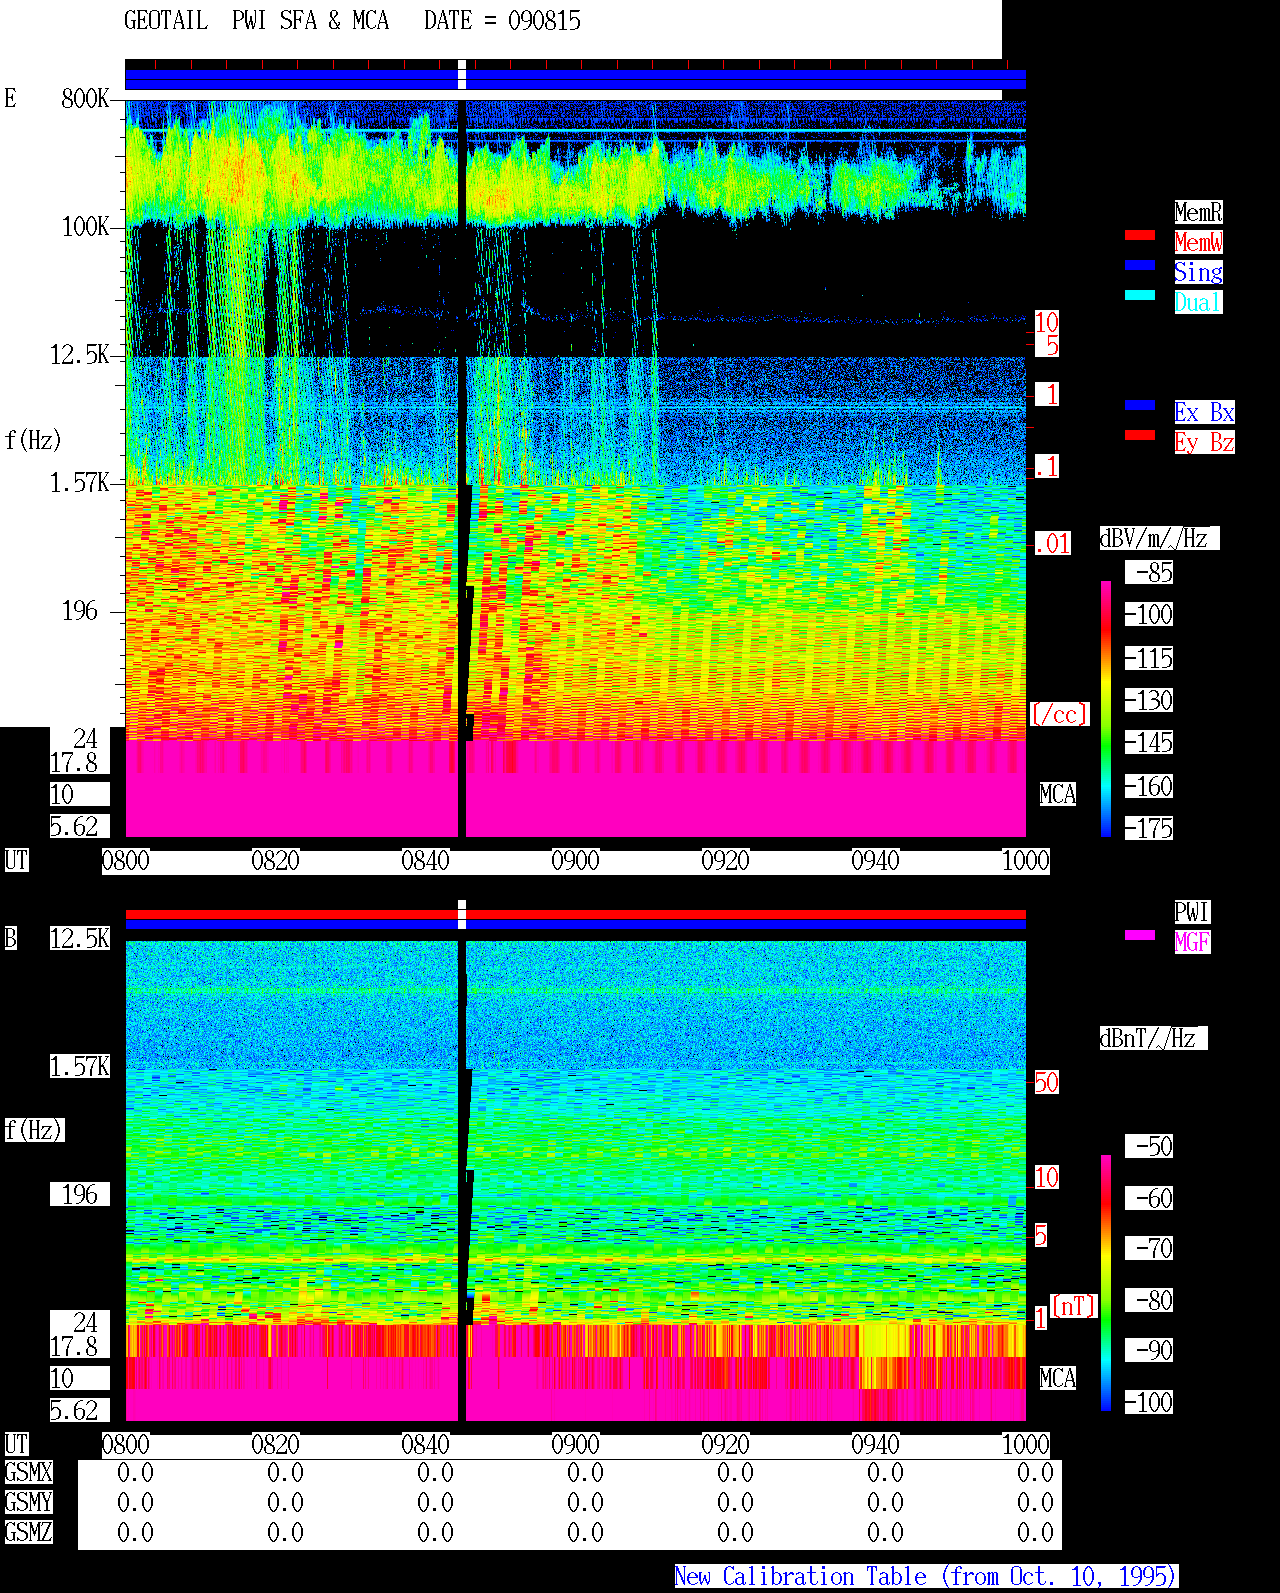Click the PWI legend label

pyautogui.click(x=1192, y=912)
